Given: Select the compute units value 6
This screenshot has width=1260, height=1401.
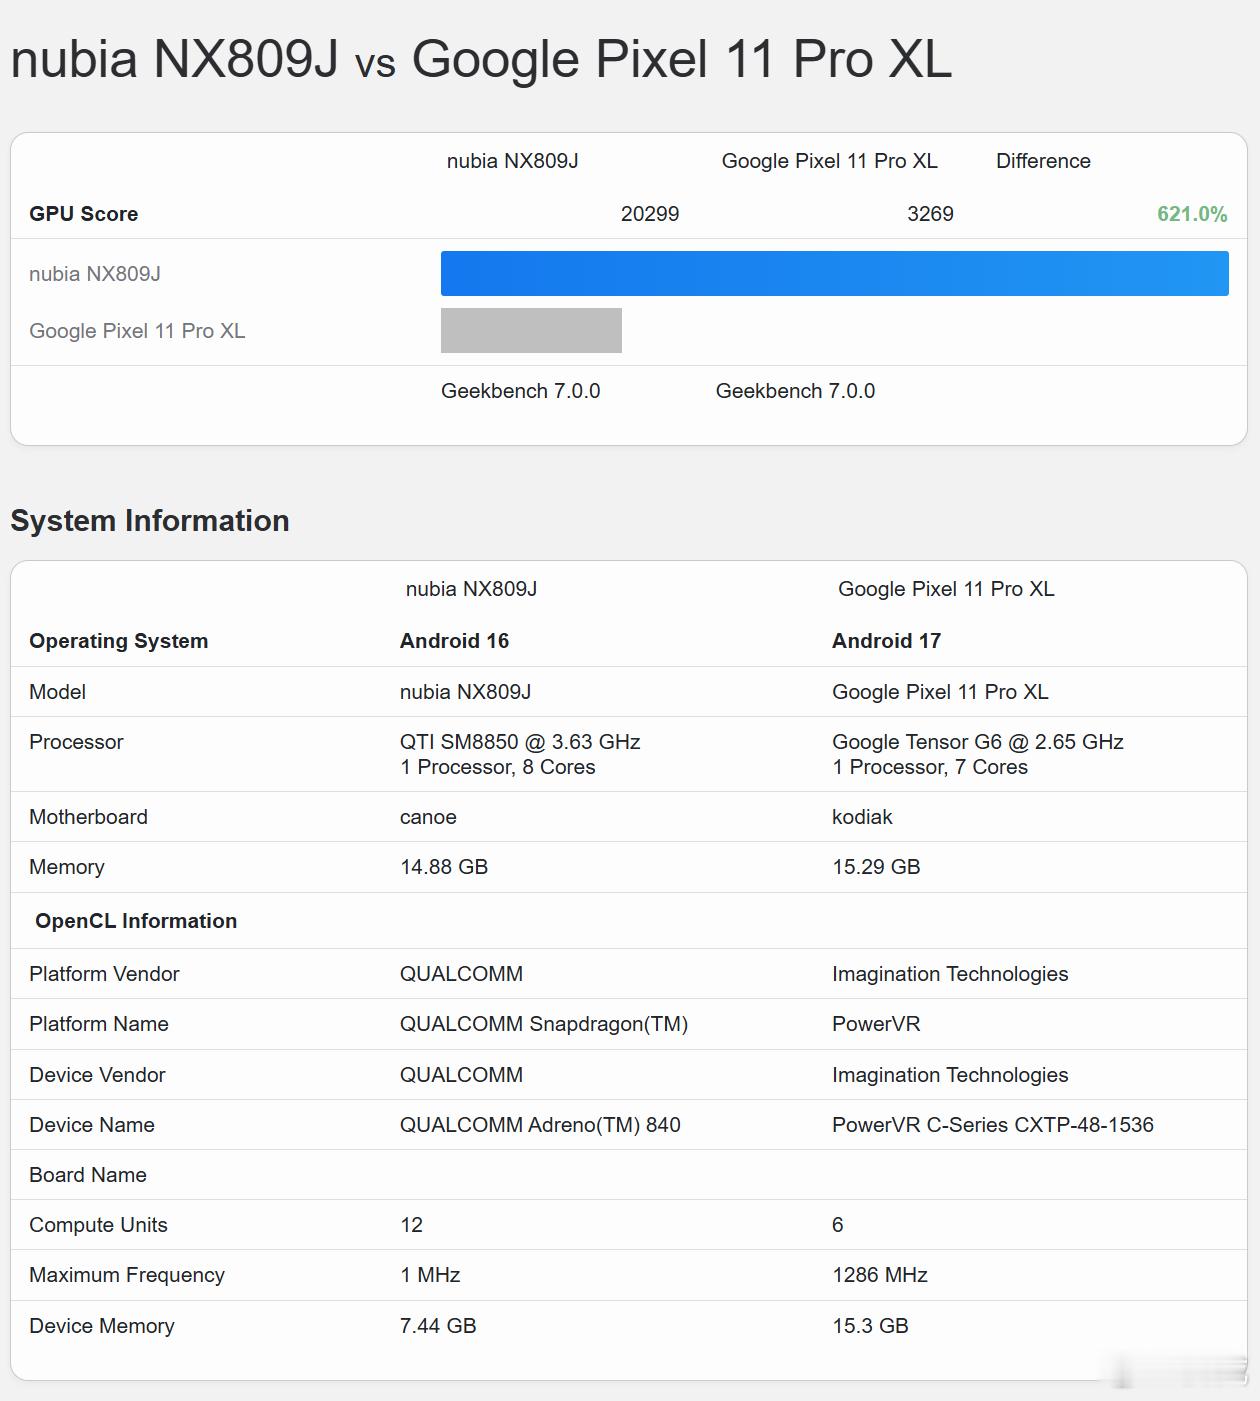Looking at the screenshot, I should 838,1225.
